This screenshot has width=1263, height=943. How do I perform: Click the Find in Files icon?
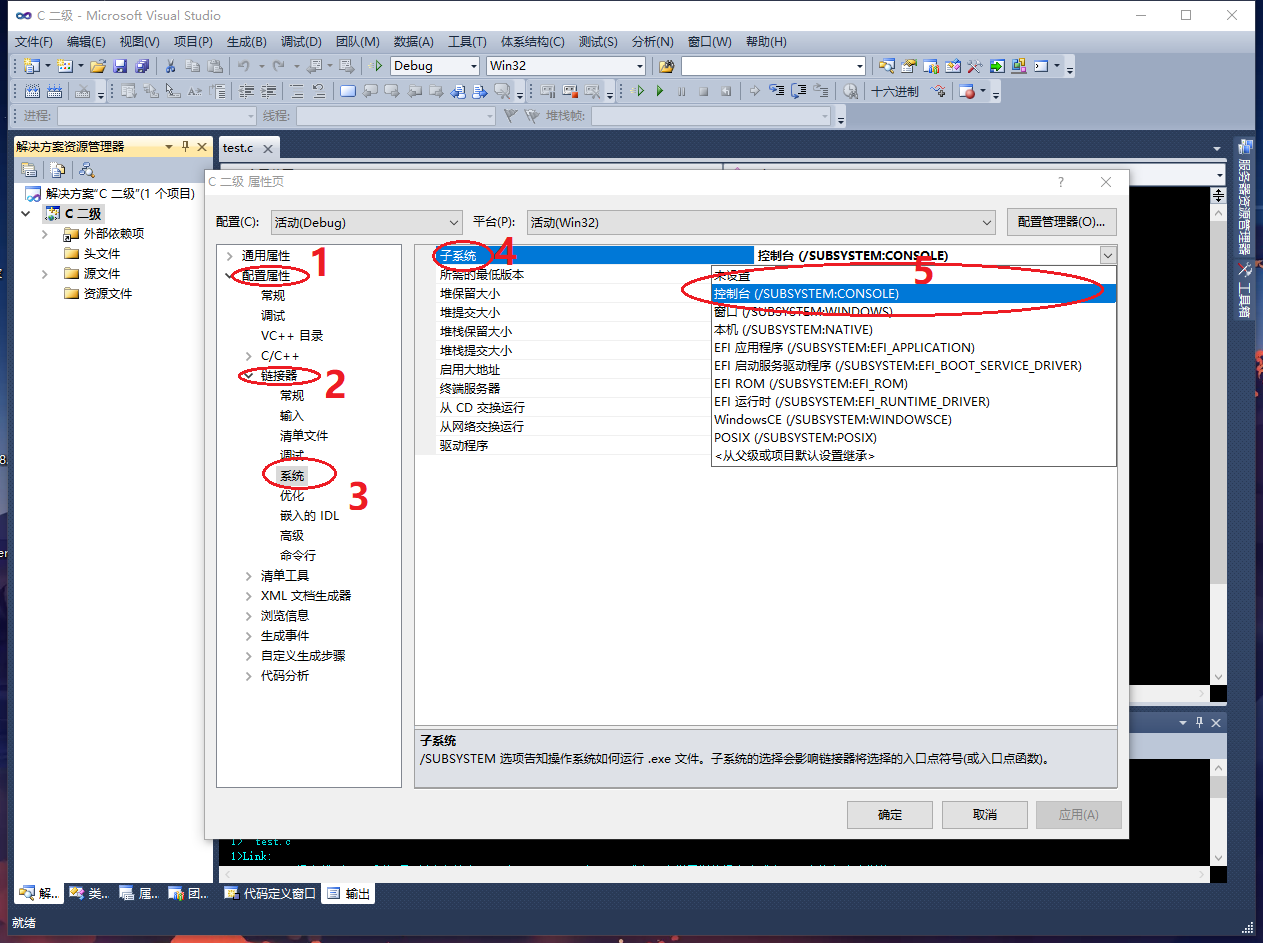667,66
